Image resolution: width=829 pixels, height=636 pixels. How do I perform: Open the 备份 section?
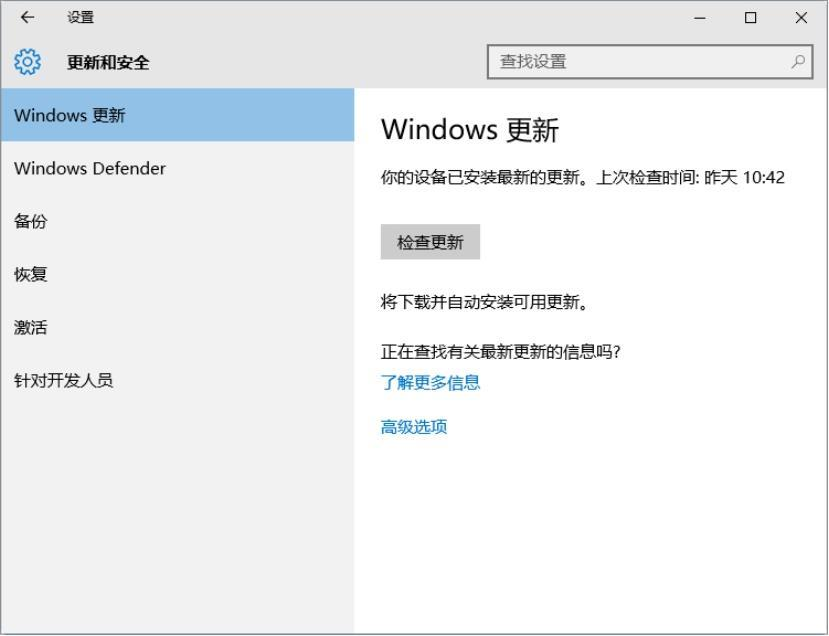(177, 221)
